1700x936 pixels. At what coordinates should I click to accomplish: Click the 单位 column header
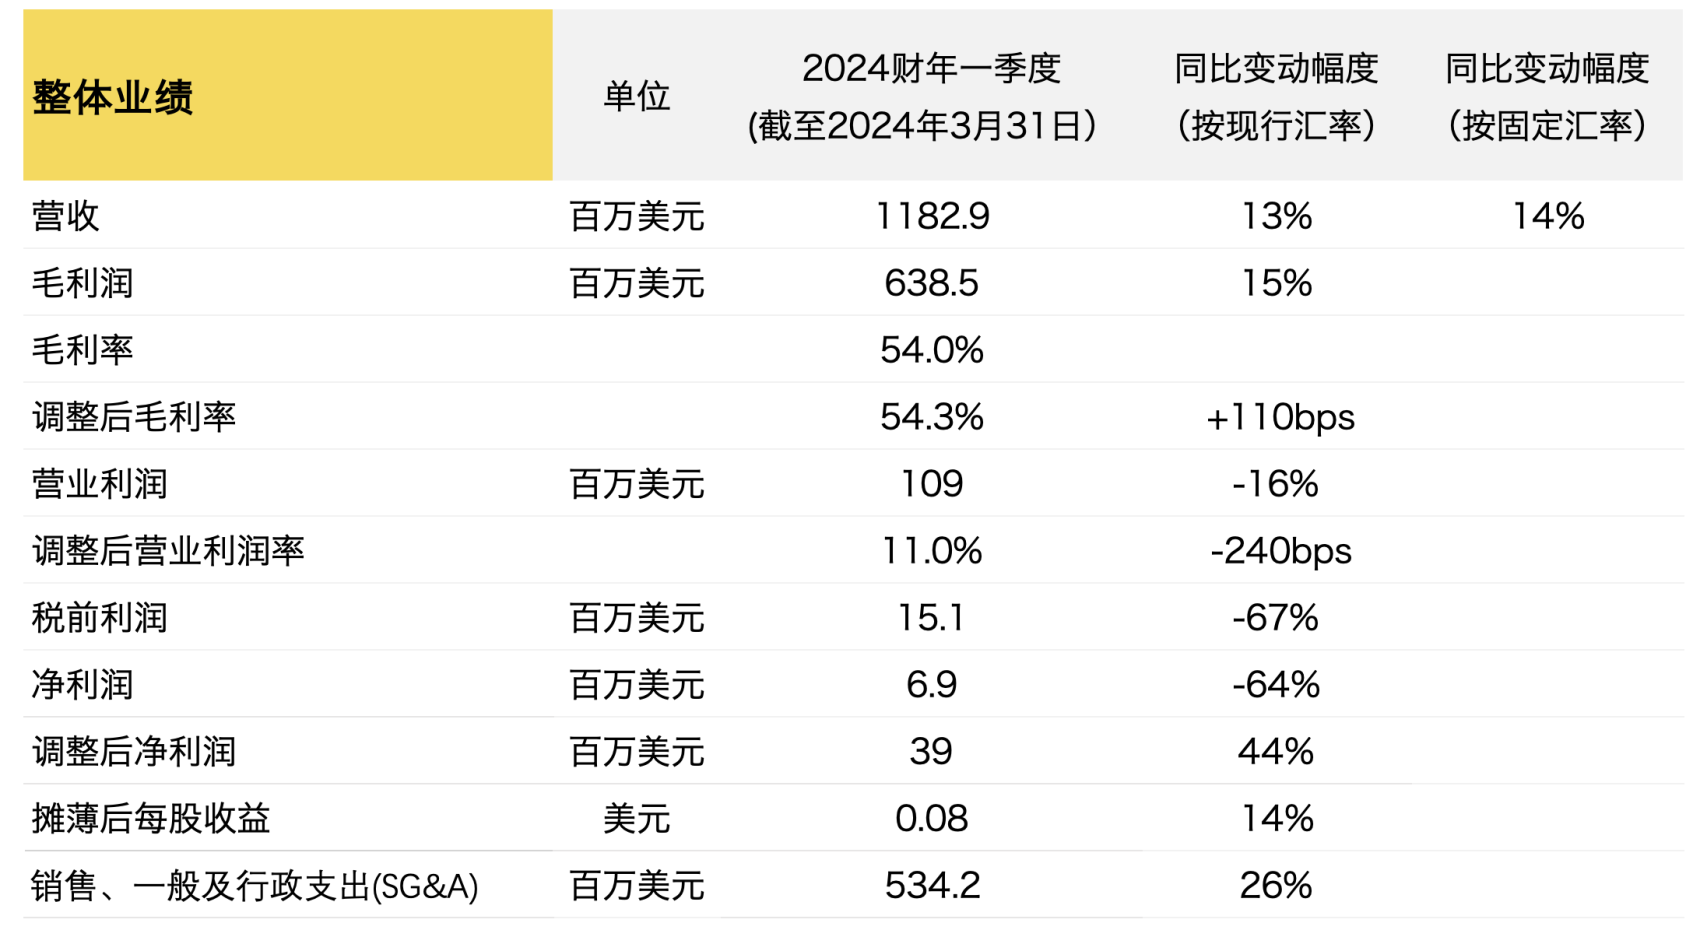pyautogui.click(x=636, y=97)
